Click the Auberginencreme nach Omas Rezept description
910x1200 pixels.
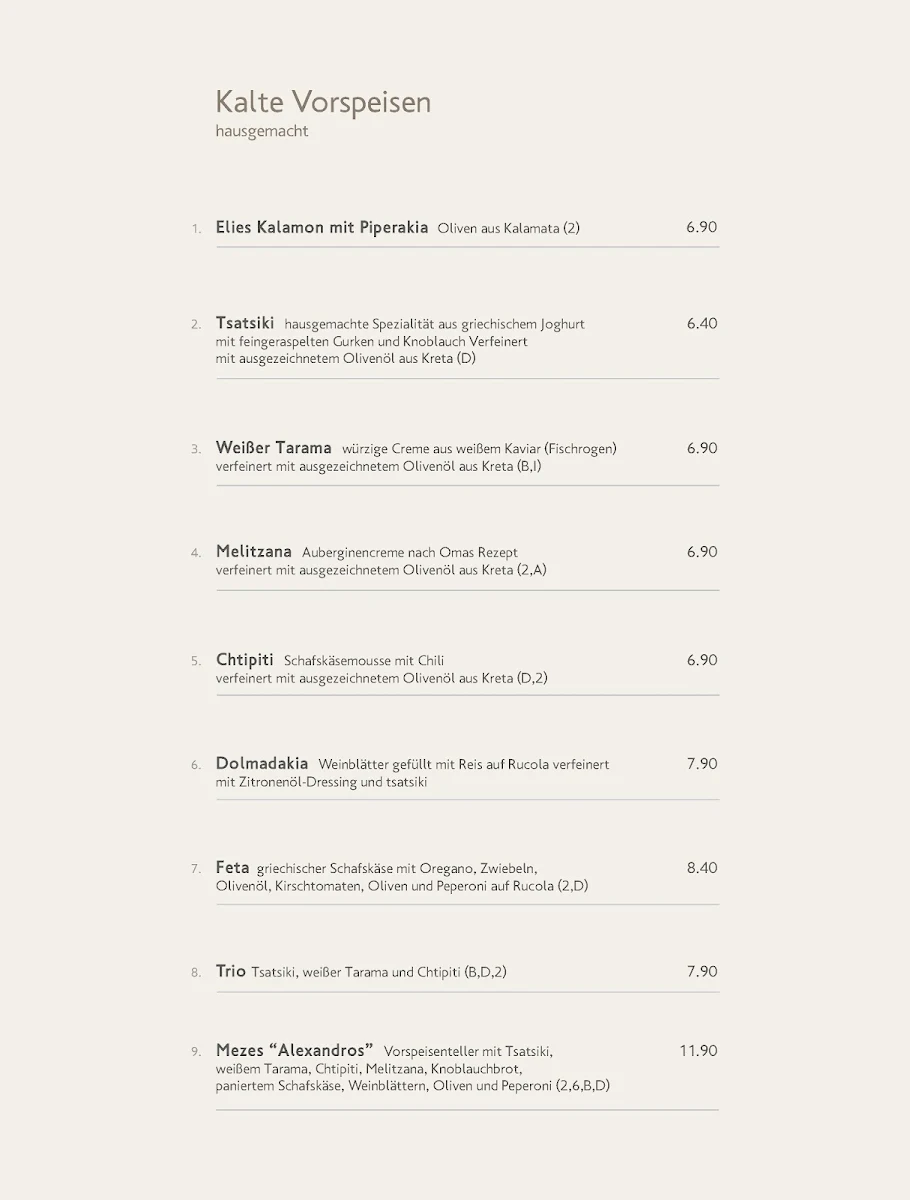coord(410,552)
